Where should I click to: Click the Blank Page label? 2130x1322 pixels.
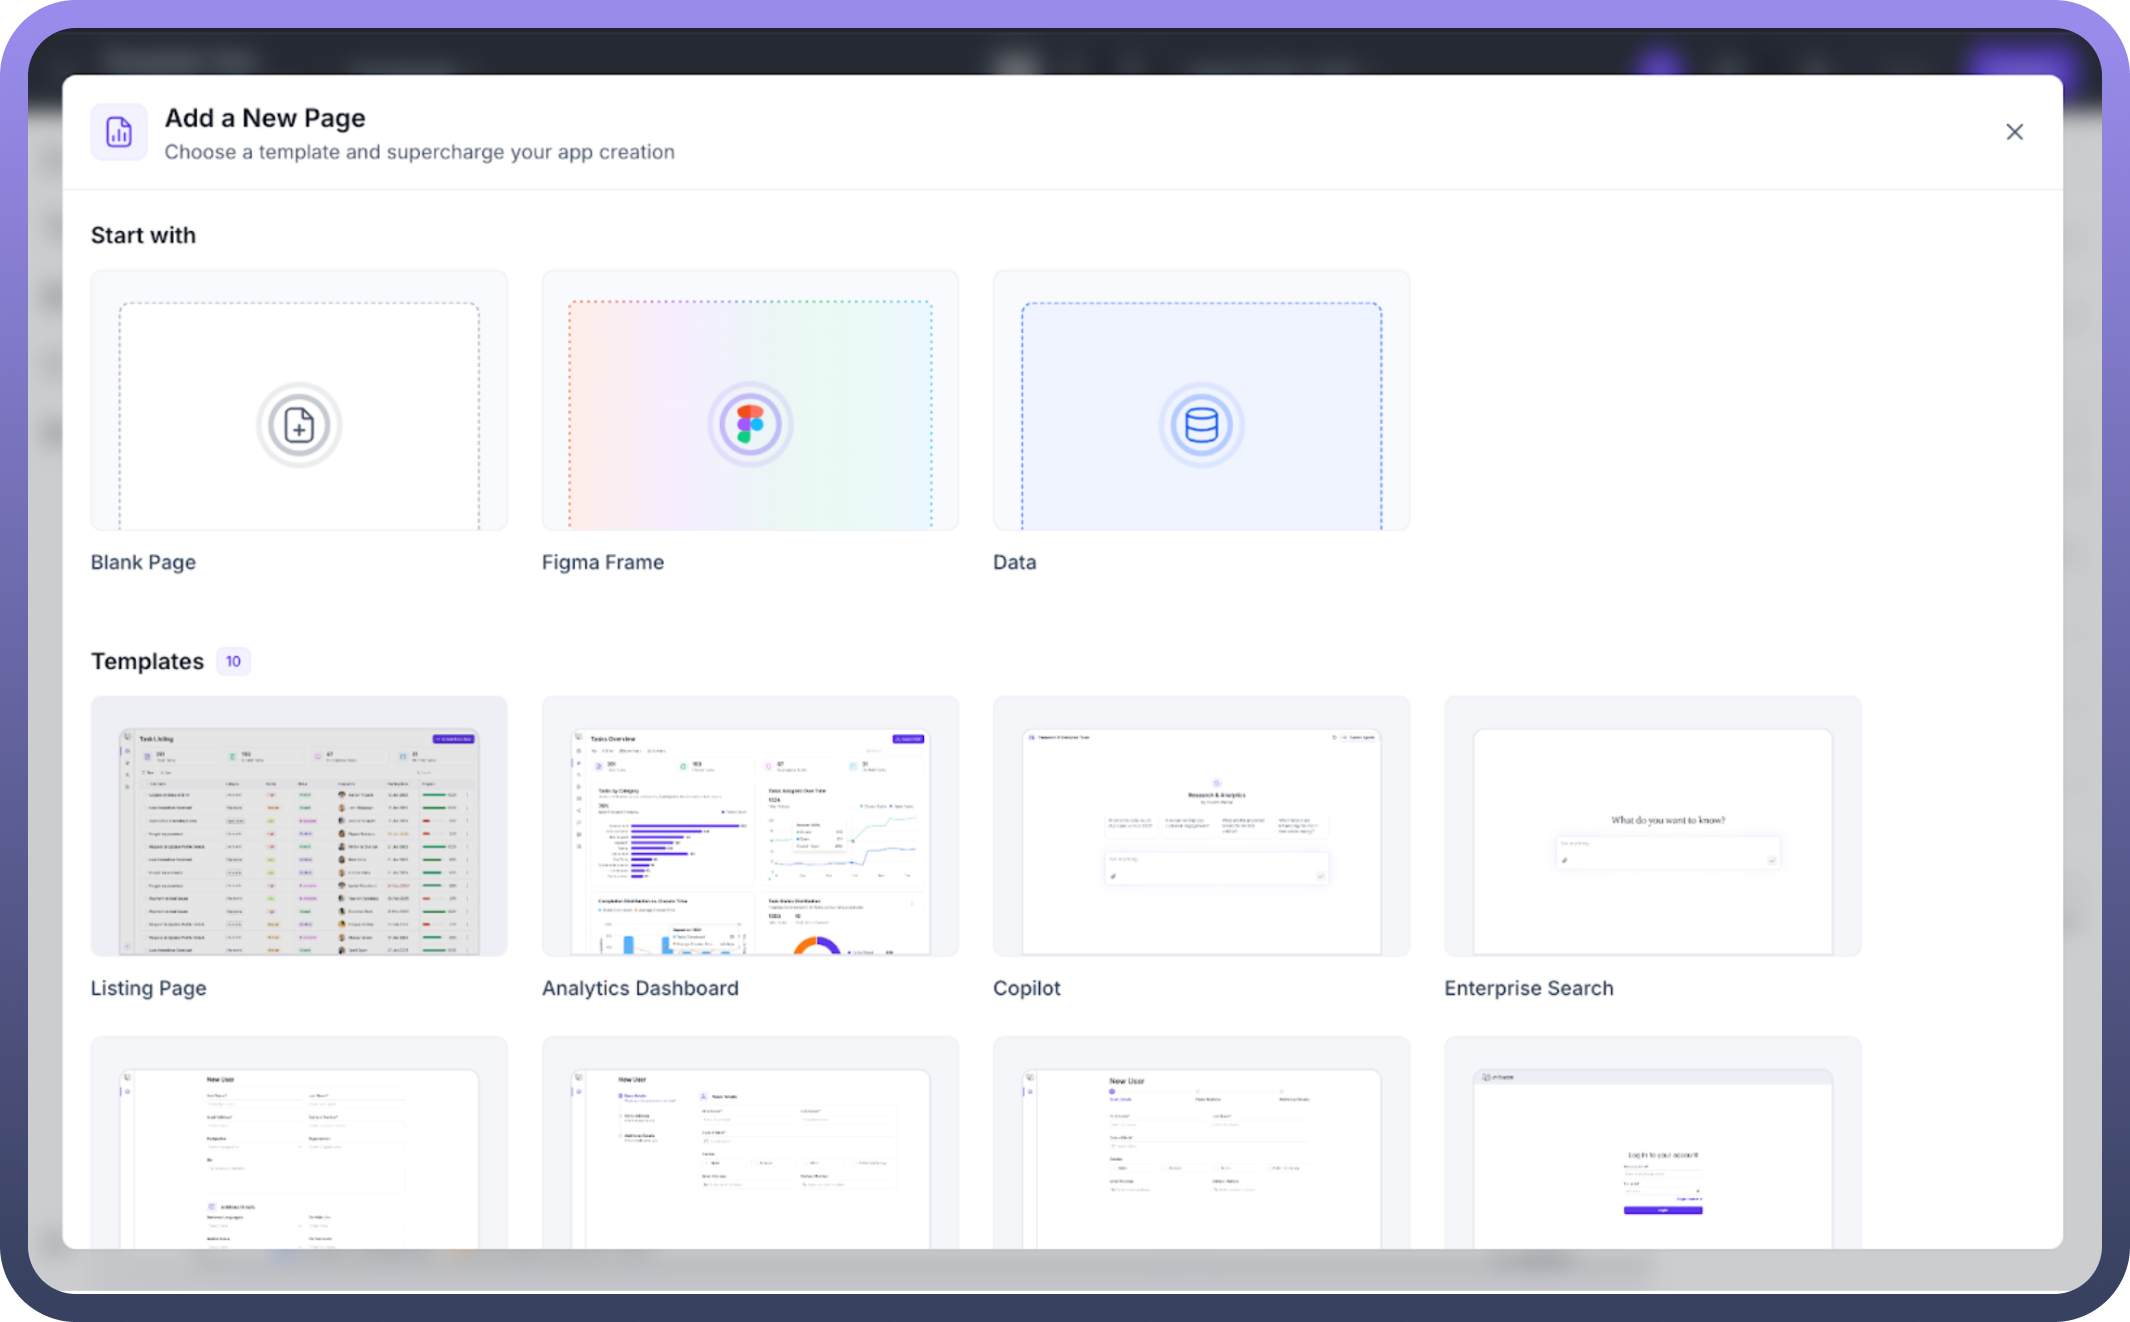click(x=143, y=562)
